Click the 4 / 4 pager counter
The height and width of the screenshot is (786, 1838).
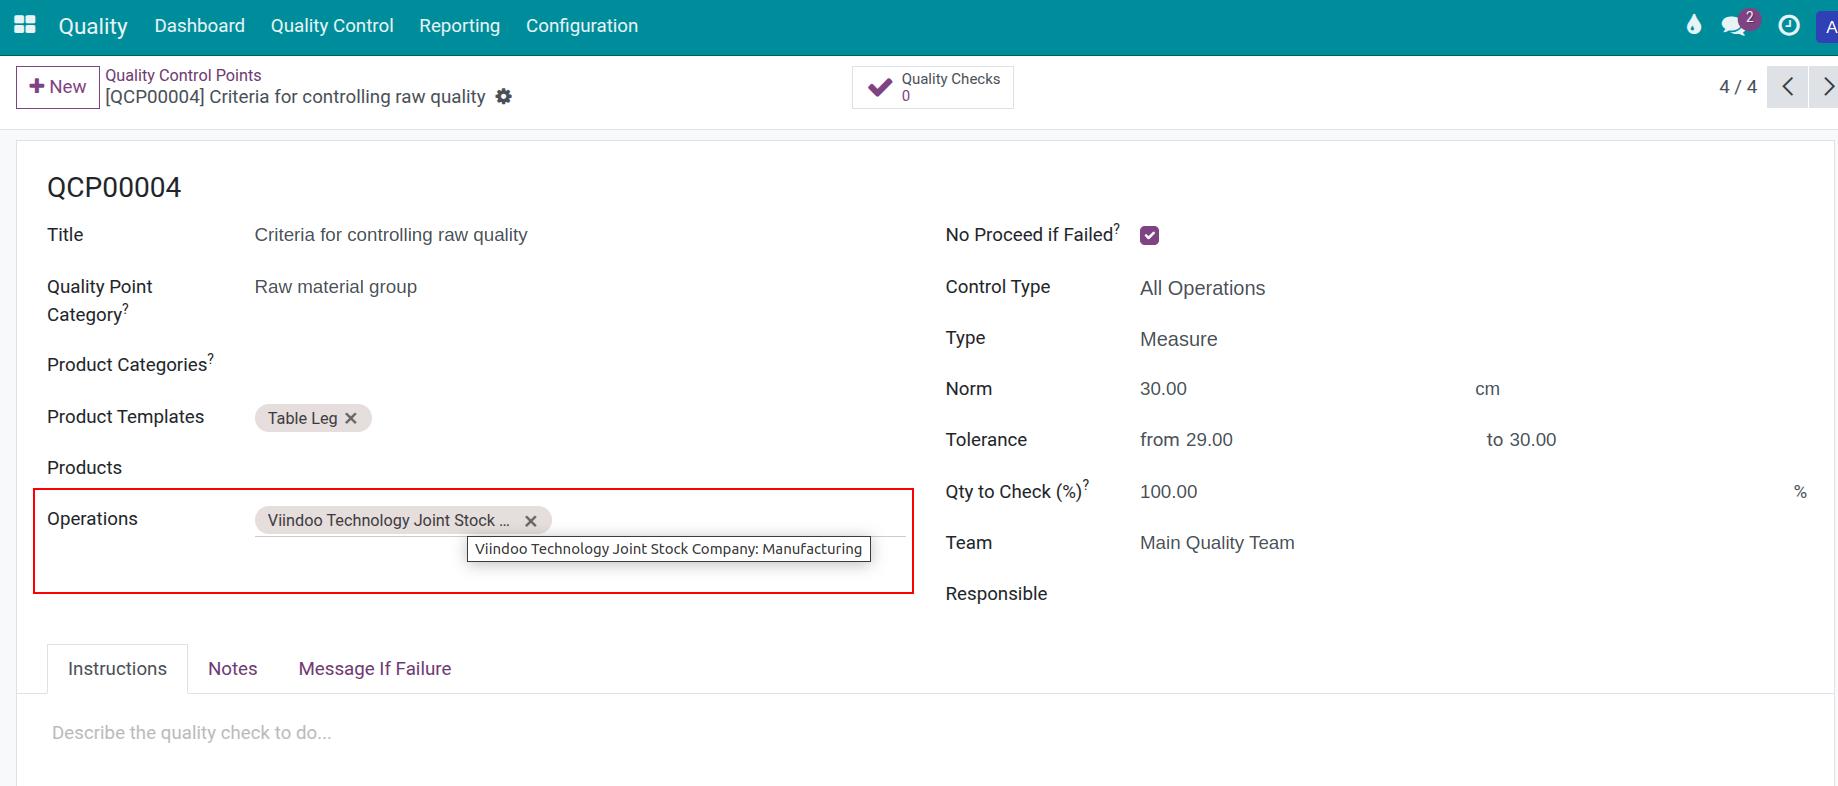tap(1738, 87)
